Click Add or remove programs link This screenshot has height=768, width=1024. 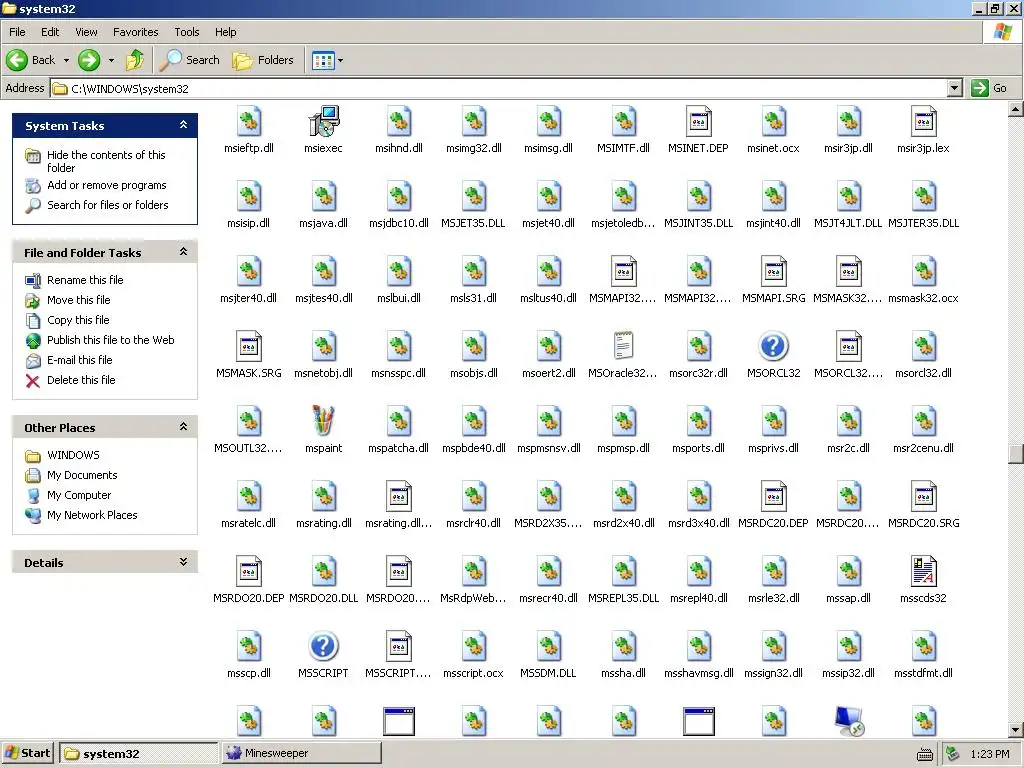click(x=106, y=185)
